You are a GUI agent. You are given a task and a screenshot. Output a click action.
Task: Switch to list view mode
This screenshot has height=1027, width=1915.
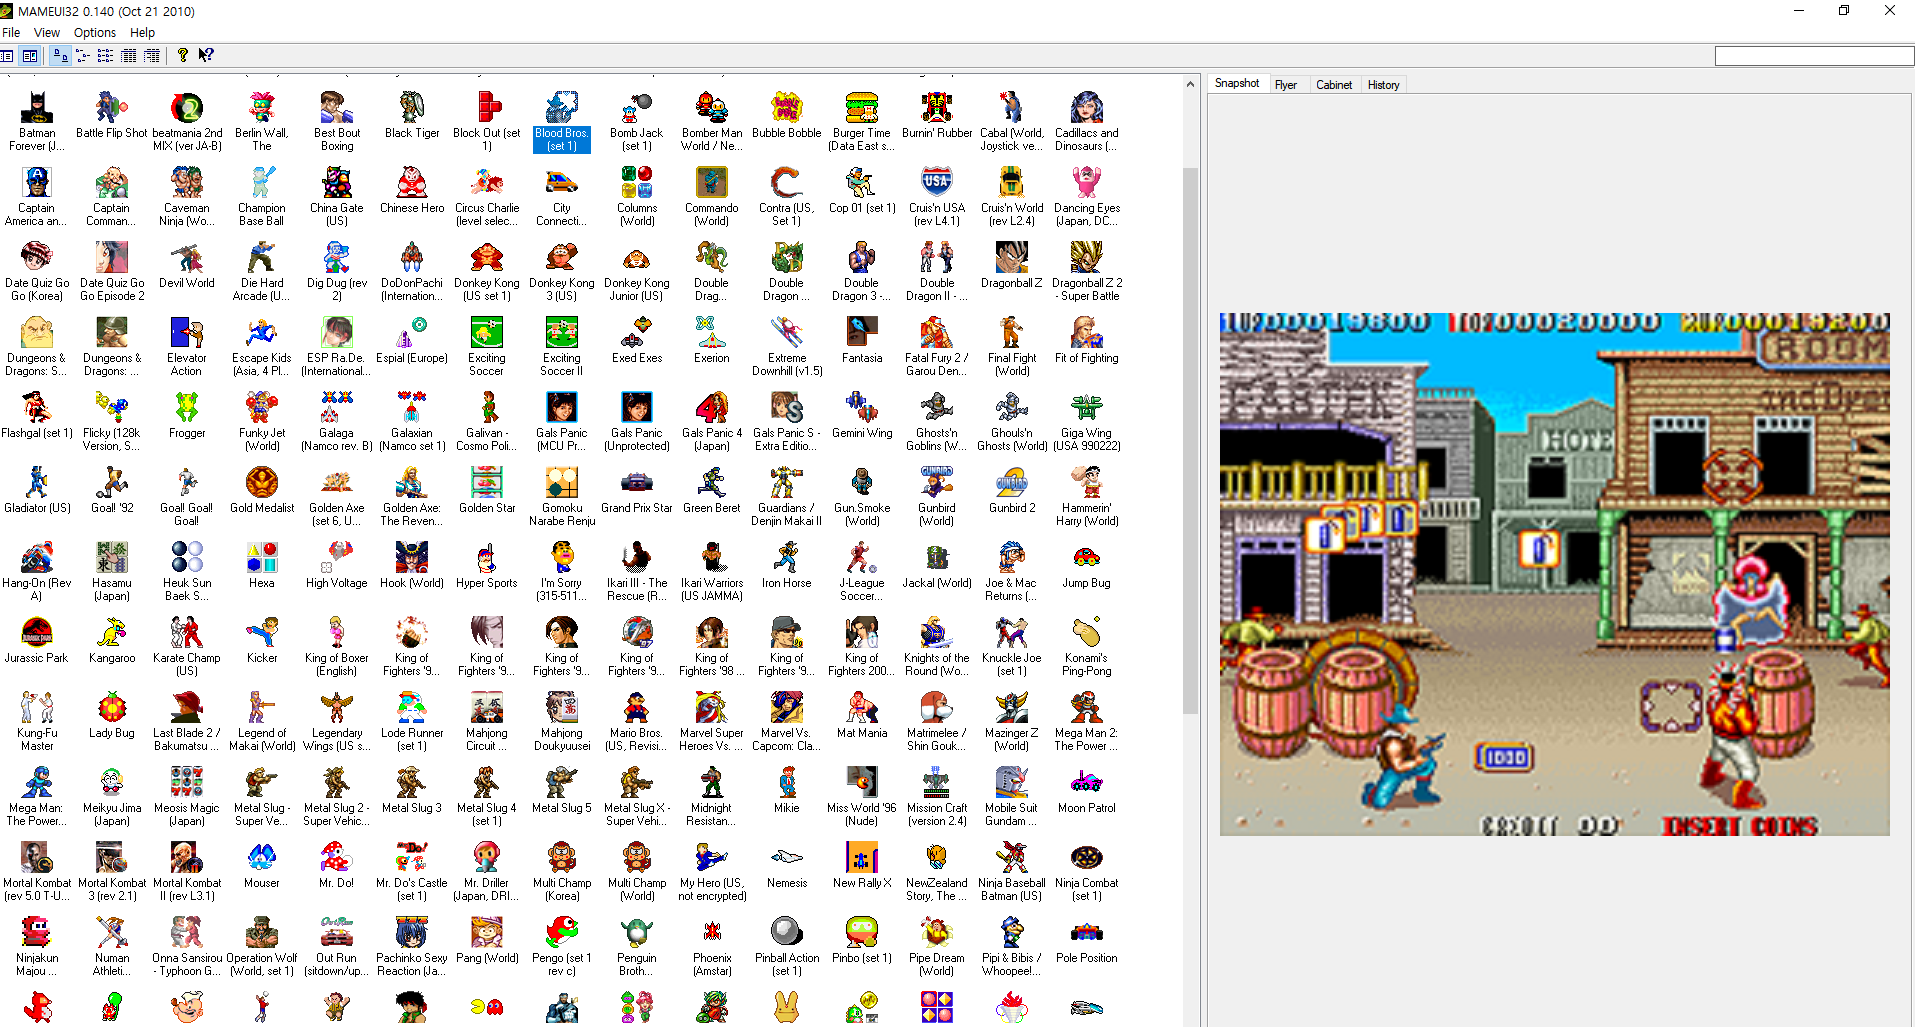(x=106, y=56)
